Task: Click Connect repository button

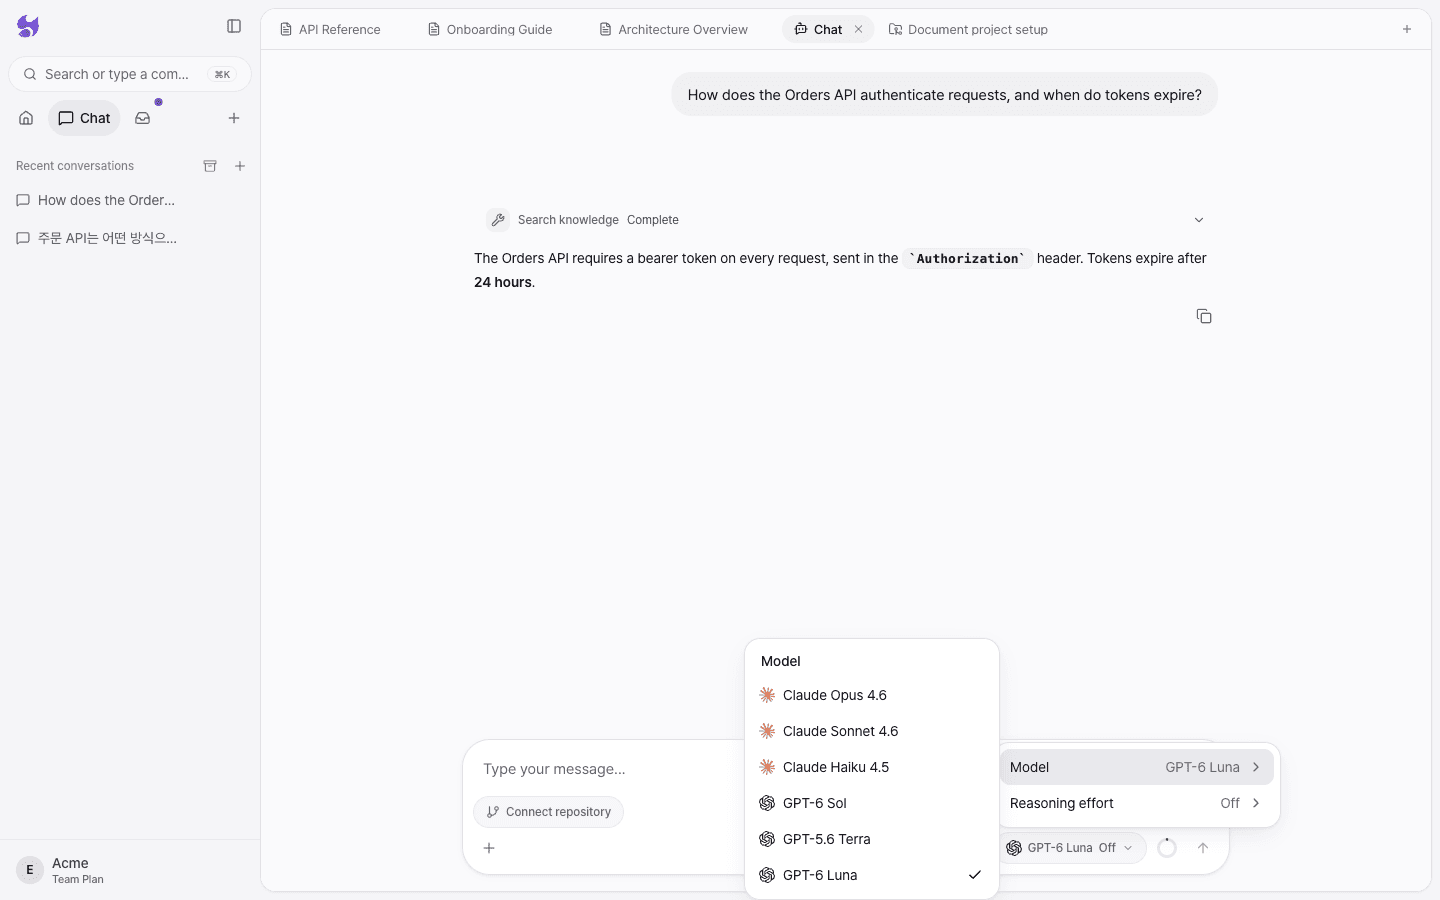Action: (549, 812)
